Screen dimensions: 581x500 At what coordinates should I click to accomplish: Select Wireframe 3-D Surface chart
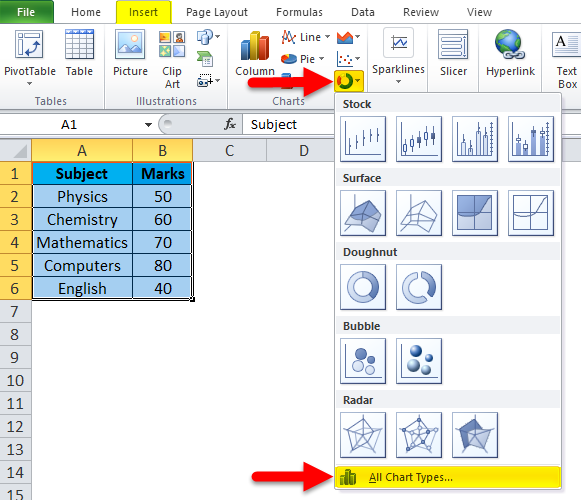(x=419, y=213)
